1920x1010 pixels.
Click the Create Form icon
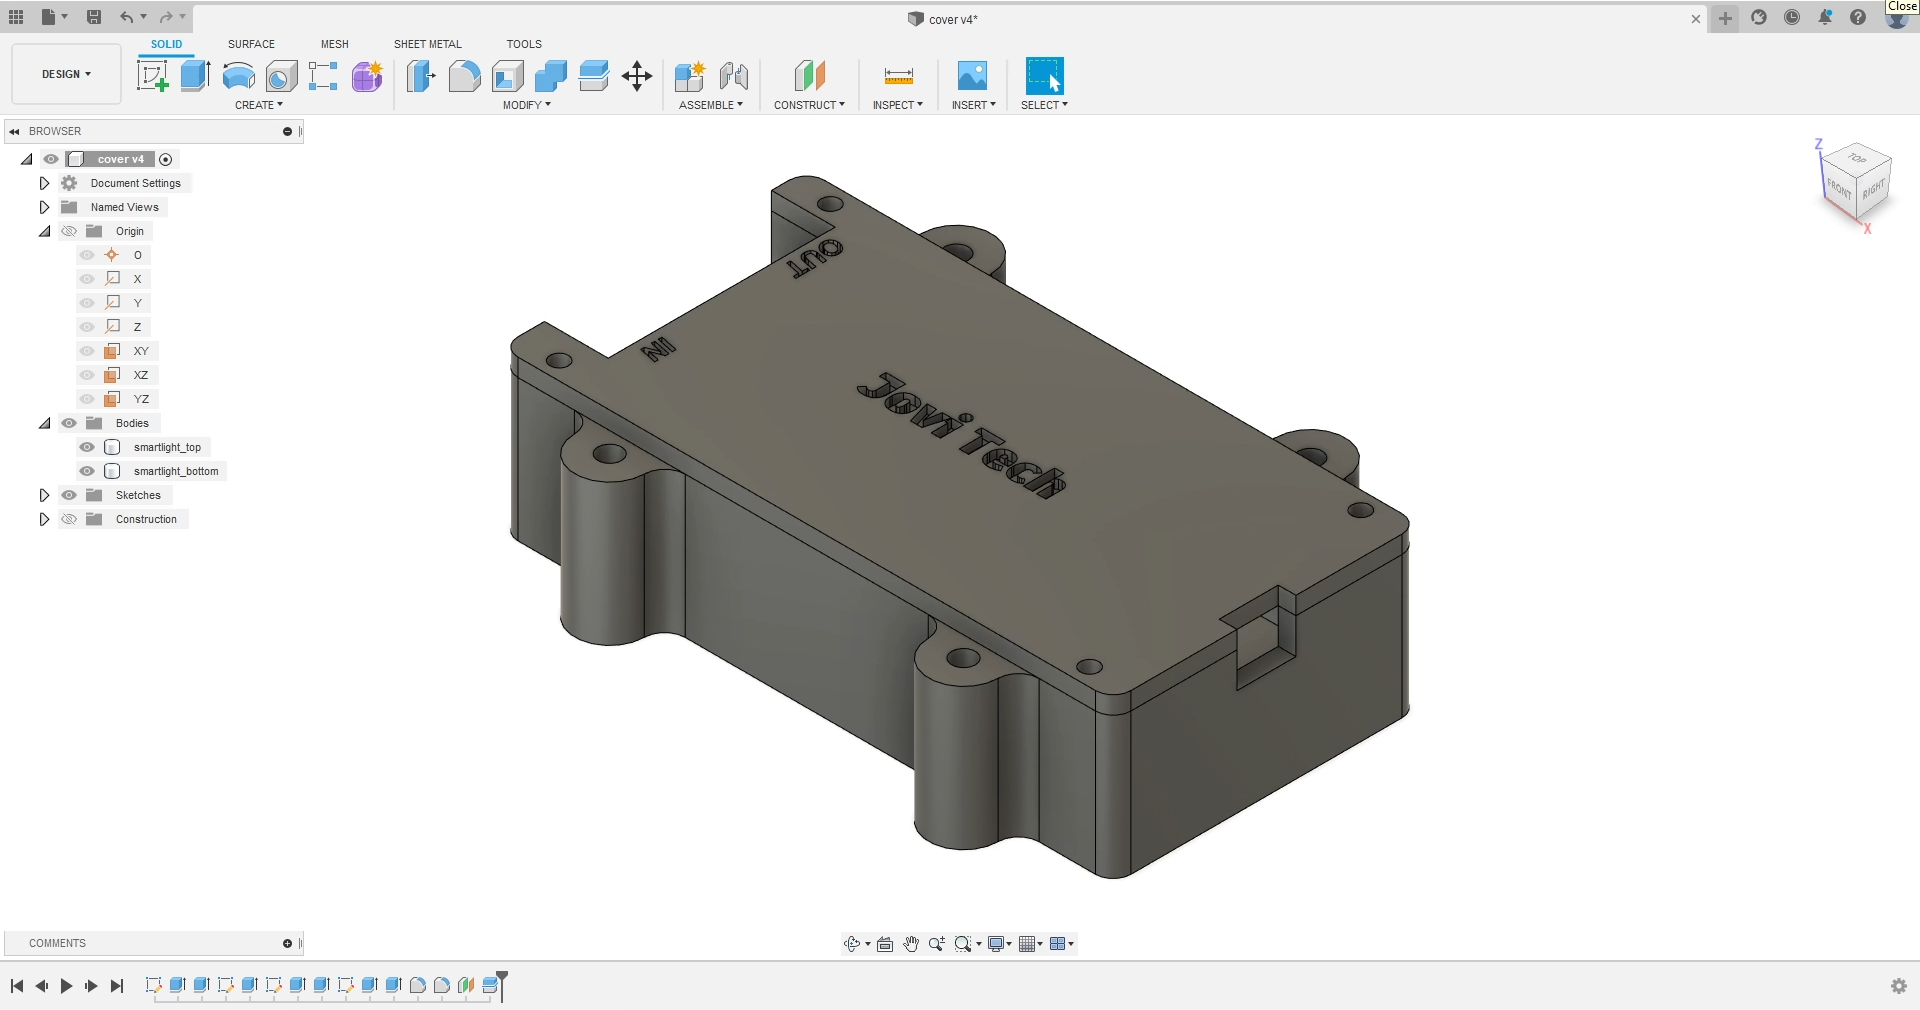(367, 76)
